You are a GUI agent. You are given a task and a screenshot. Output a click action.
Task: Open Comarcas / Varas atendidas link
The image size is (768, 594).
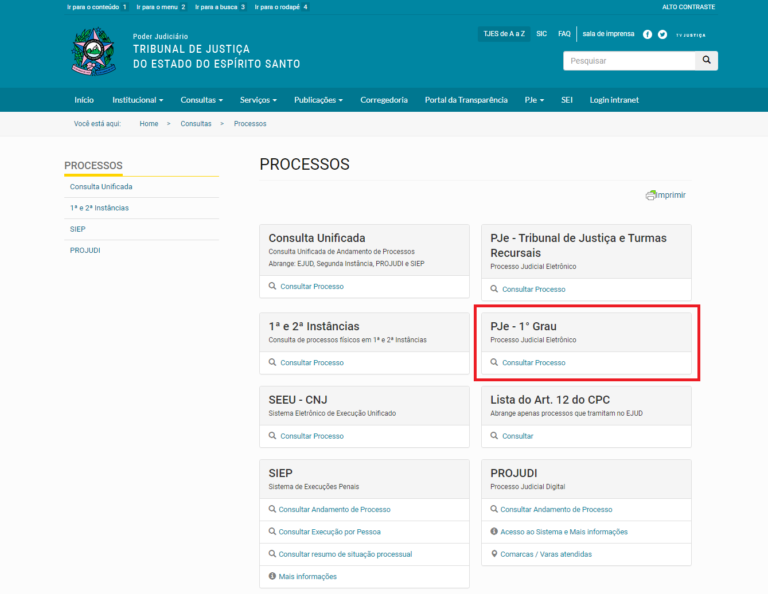click(x=546, y=554)
